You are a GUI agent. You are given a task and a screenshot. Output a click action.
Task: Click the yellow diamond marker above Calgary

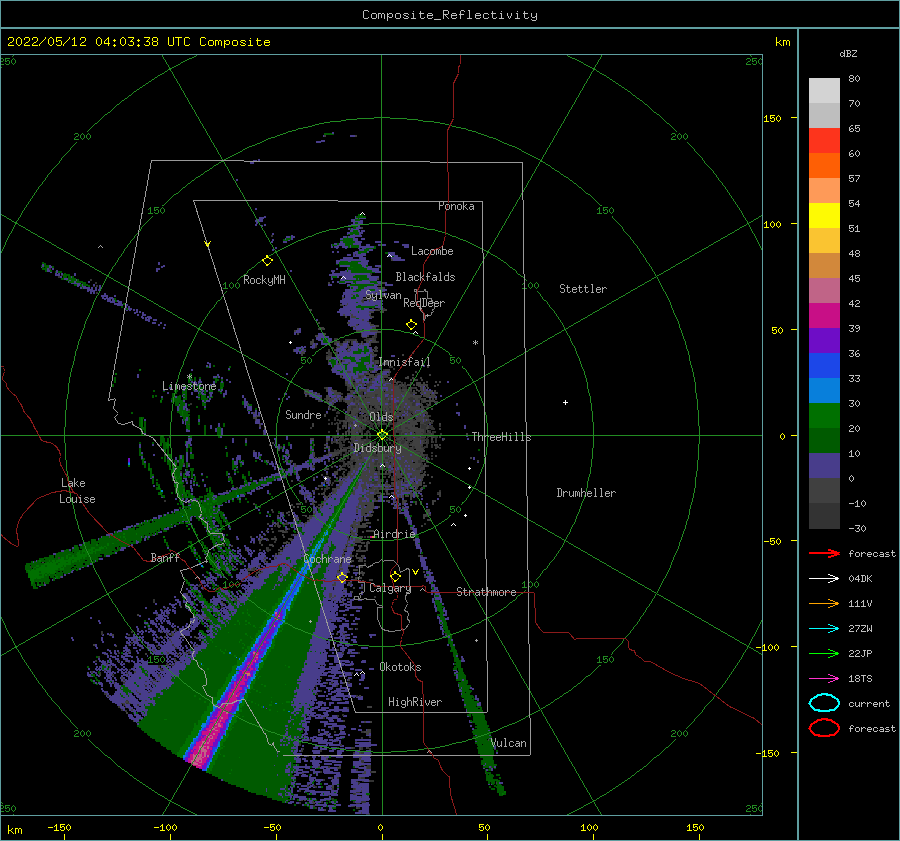(395, 576)
